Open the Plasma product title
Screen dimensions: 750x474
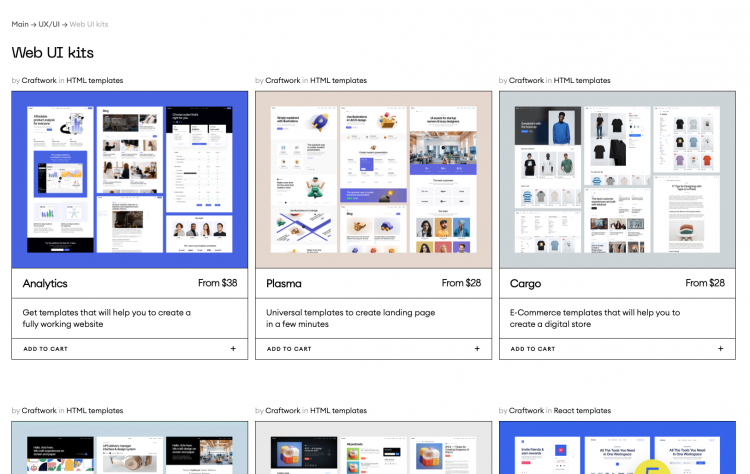tap(284, 284)
